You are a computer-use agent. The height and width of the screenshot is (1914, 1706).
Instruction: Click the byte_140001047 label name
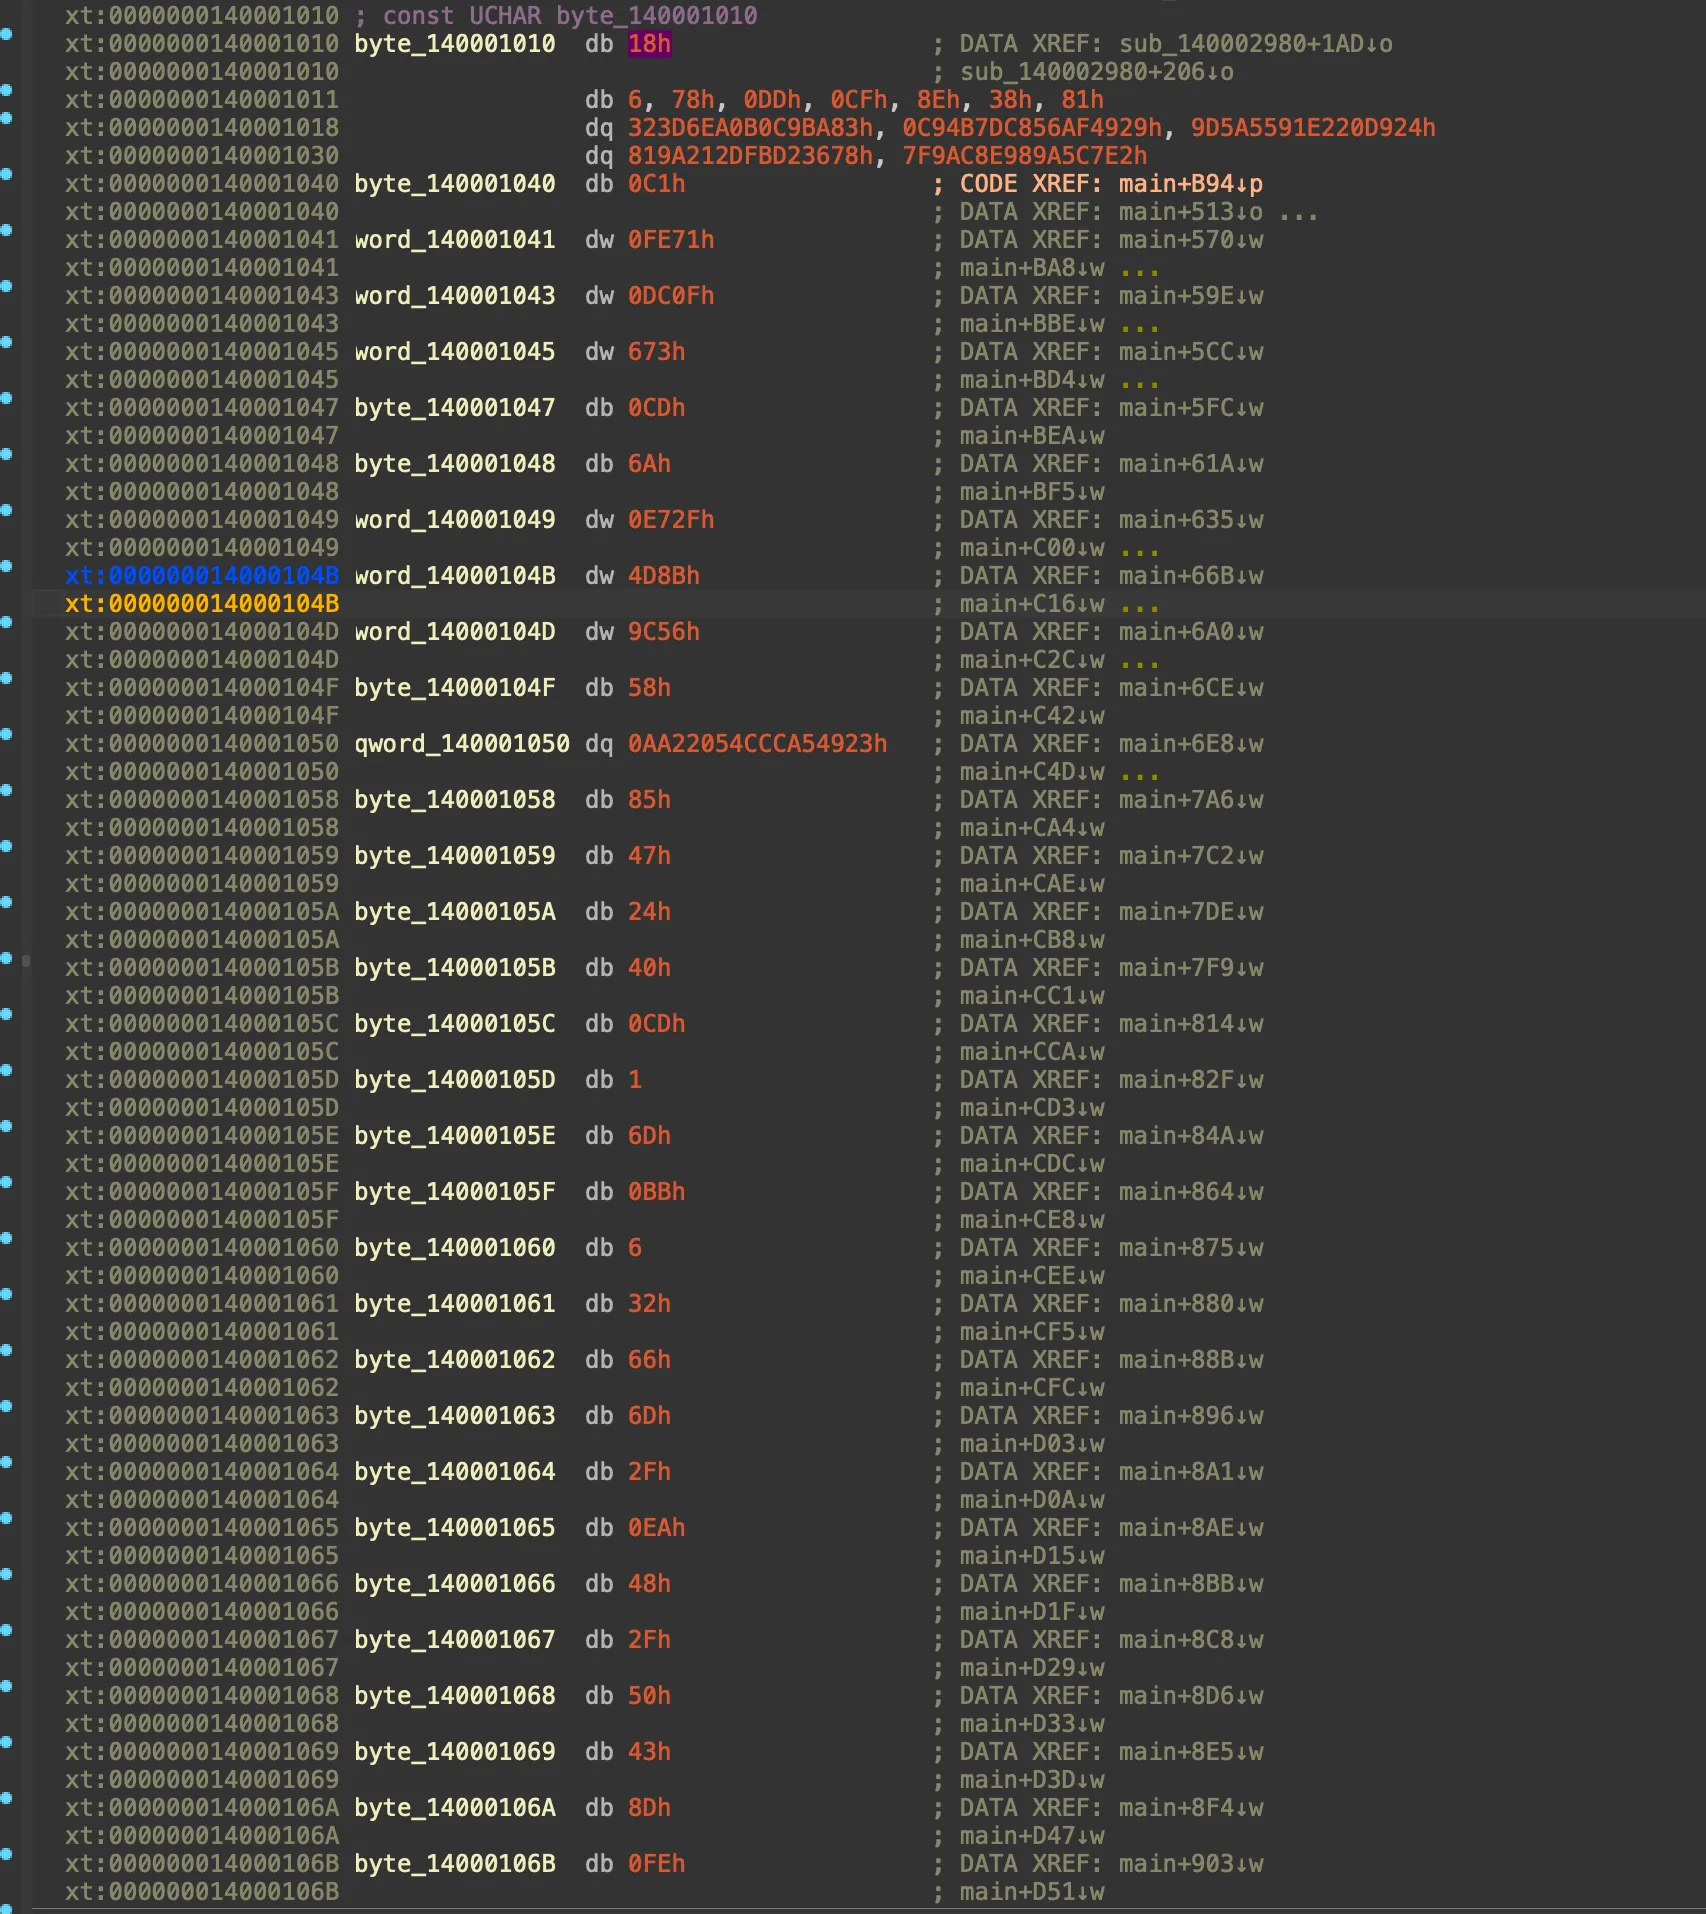[x=454, y=408]
